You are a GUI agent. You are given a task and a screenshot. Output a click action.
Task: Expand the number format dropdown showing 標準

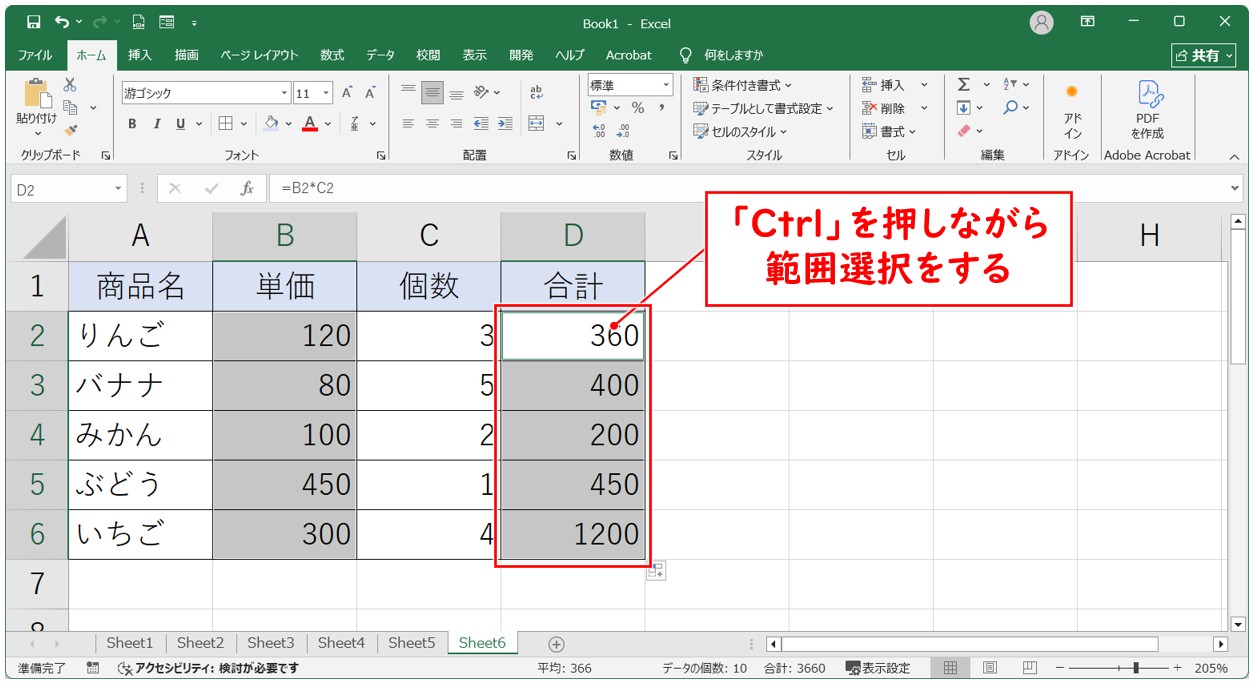[665, 85]
